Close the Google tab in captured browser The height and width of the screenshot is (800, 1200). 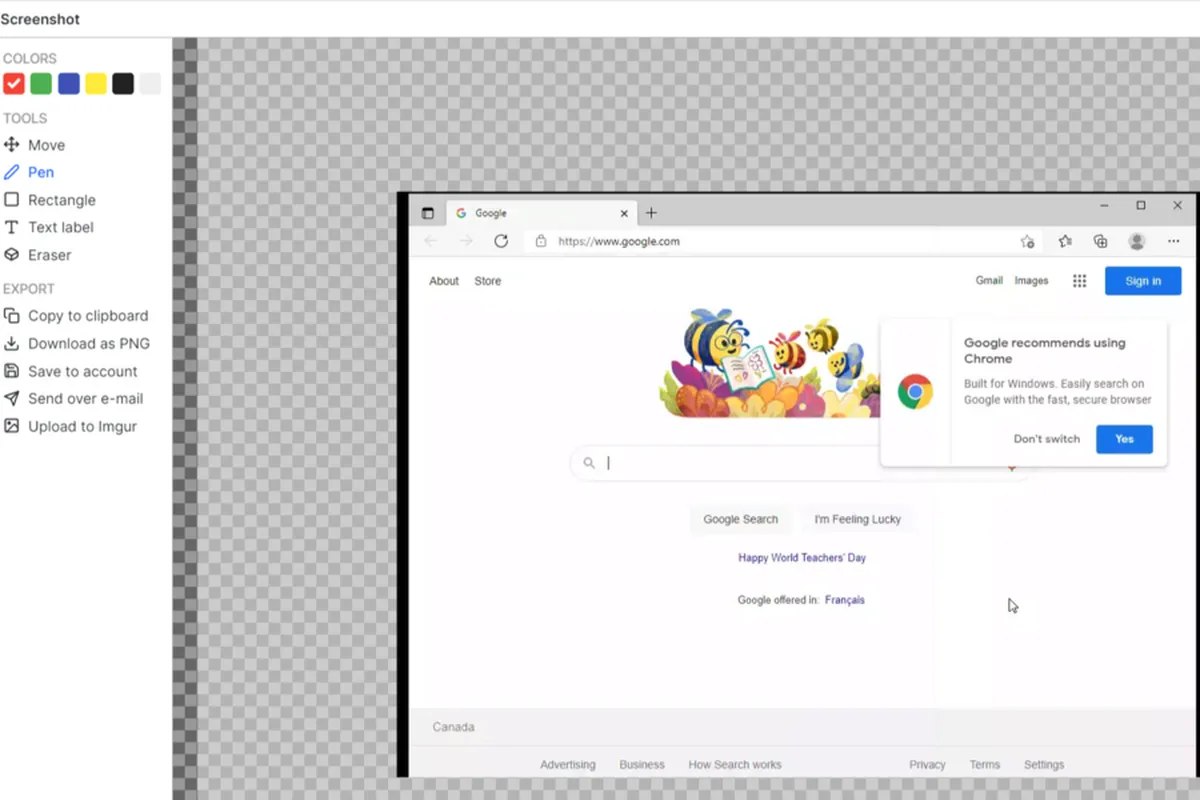625,213
